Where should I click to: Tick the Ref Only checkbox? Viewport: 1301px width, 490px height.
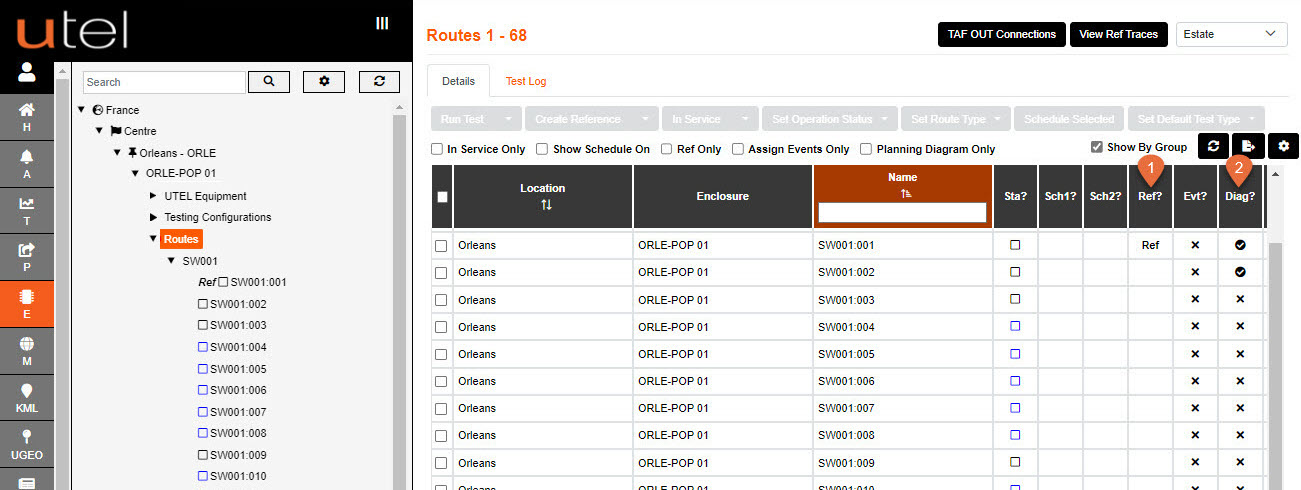[668, 149]
